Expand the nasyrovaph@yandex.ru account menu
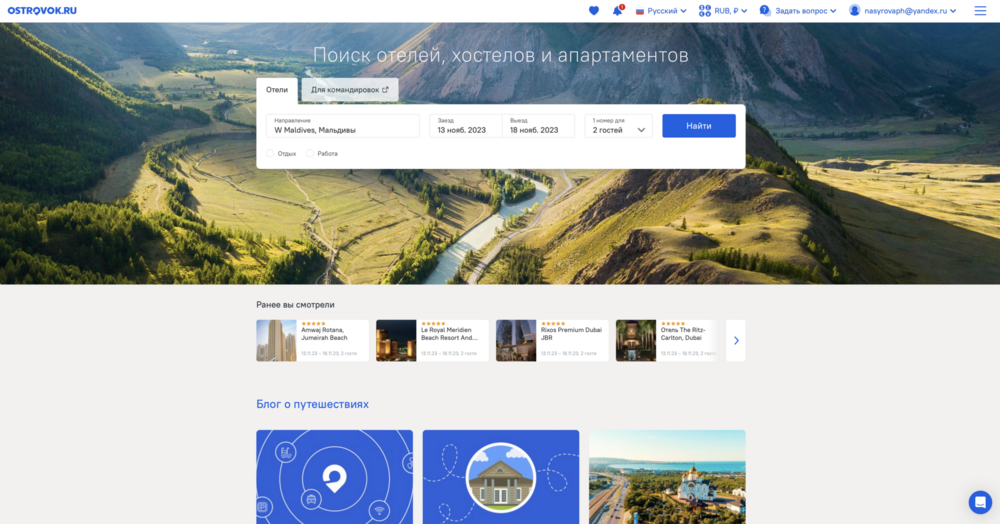This screenshot has width=1000, height=524. pyautogui.click(x=910, y=11)
